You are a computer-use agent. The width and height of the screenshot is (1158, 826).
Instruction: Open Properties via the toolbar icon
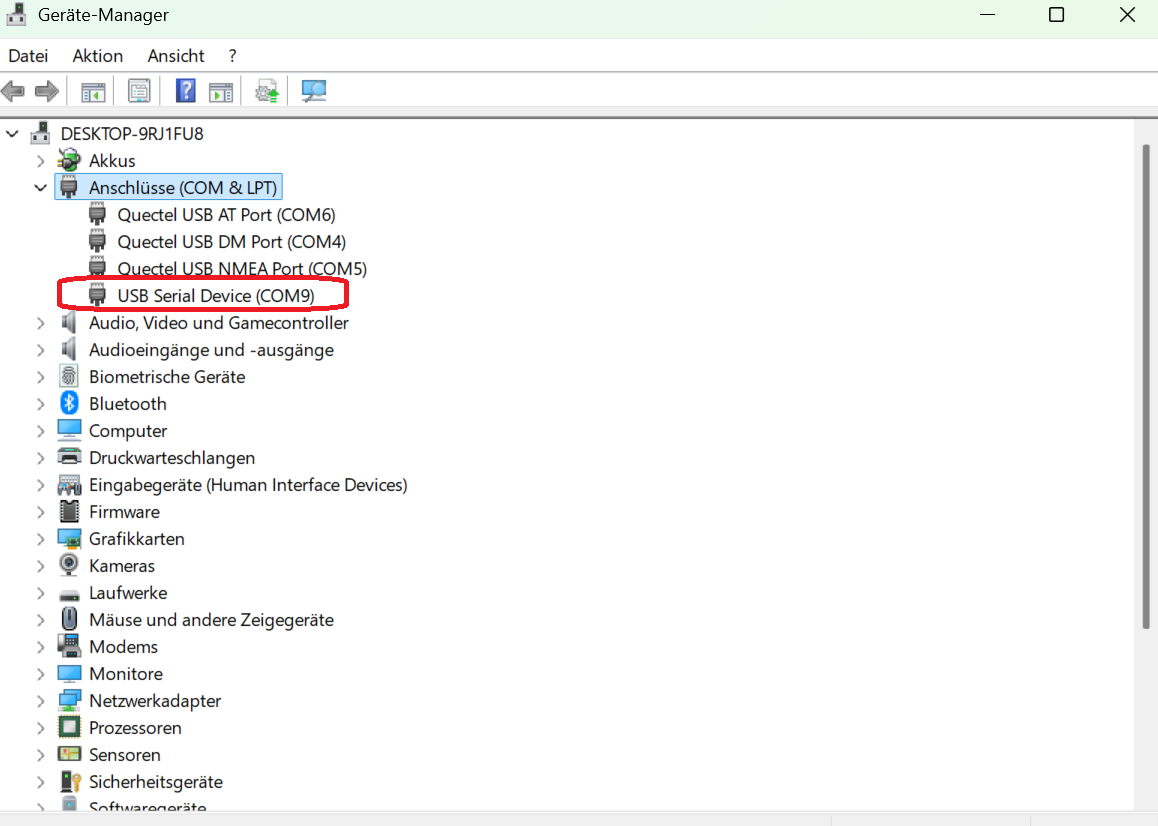pos(139,92)
